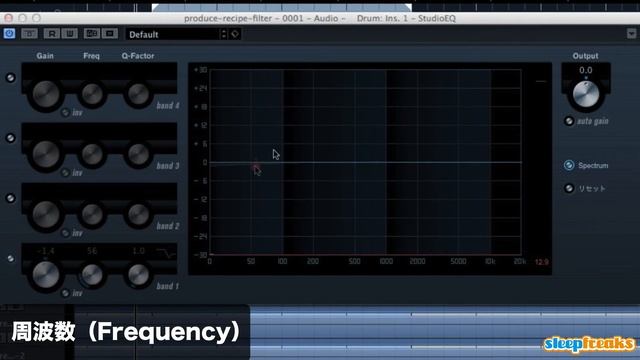Click the Q-Factor column label

pyautogui.click(x=138, y=56)
